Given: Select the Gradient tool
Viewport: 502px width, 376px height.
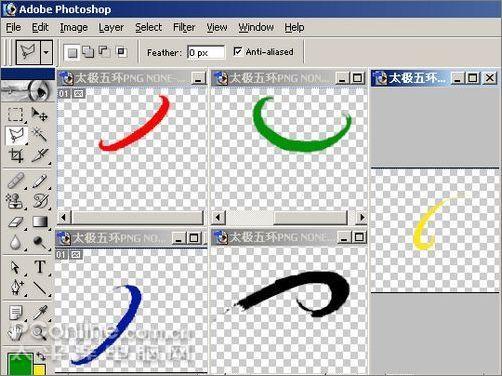Looking at the screenshot, I should (x=40, y=222).
